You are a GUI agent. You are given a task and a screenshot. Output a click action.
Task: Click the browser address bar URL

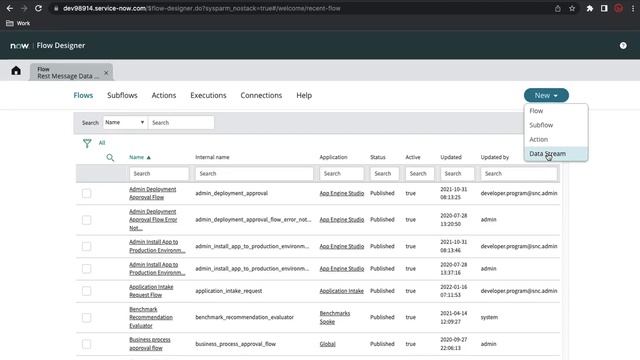(202, 8)
